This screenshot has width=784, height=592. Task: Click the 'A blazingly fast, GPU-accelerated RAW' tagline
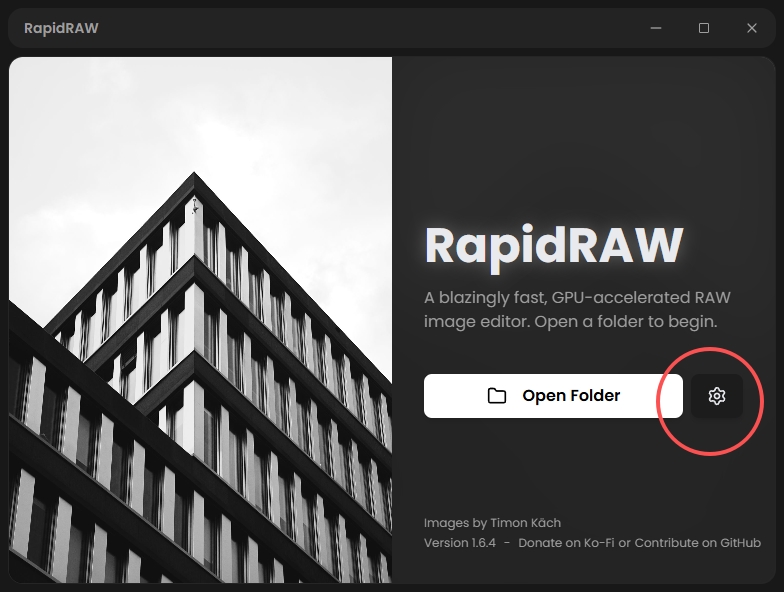coord(577,298)
